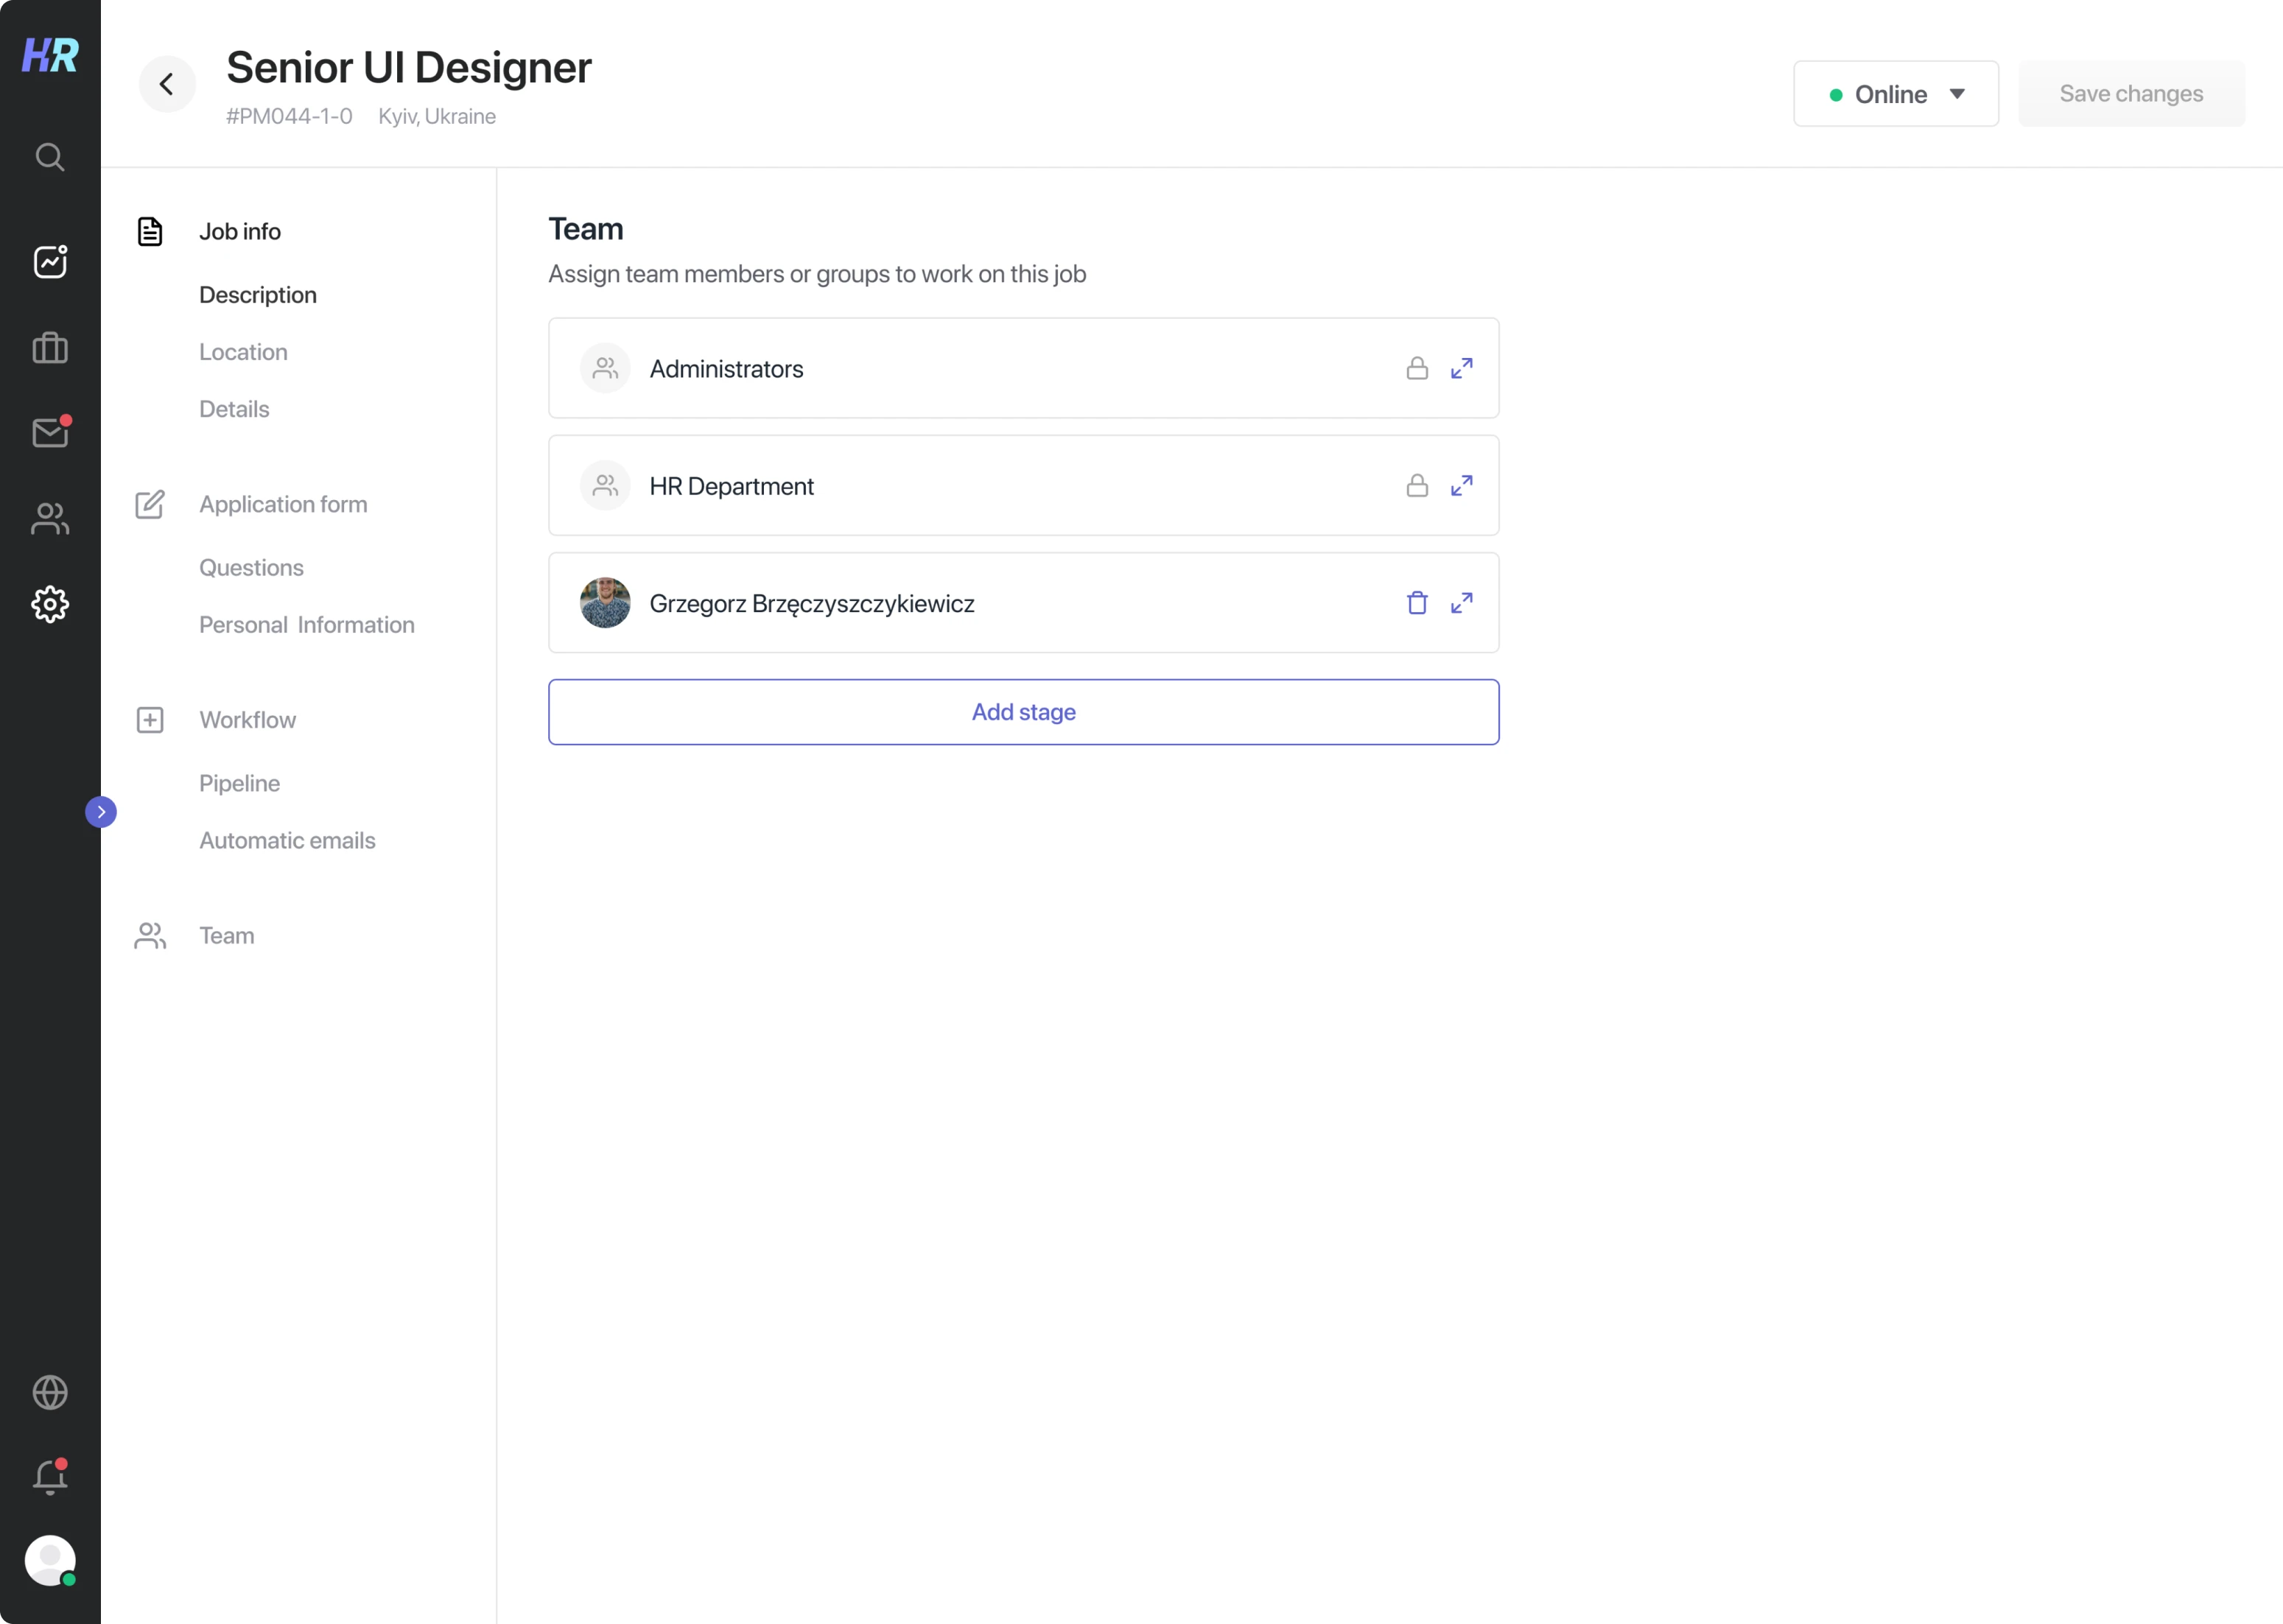Open the search panel in the sidebar

49,156
